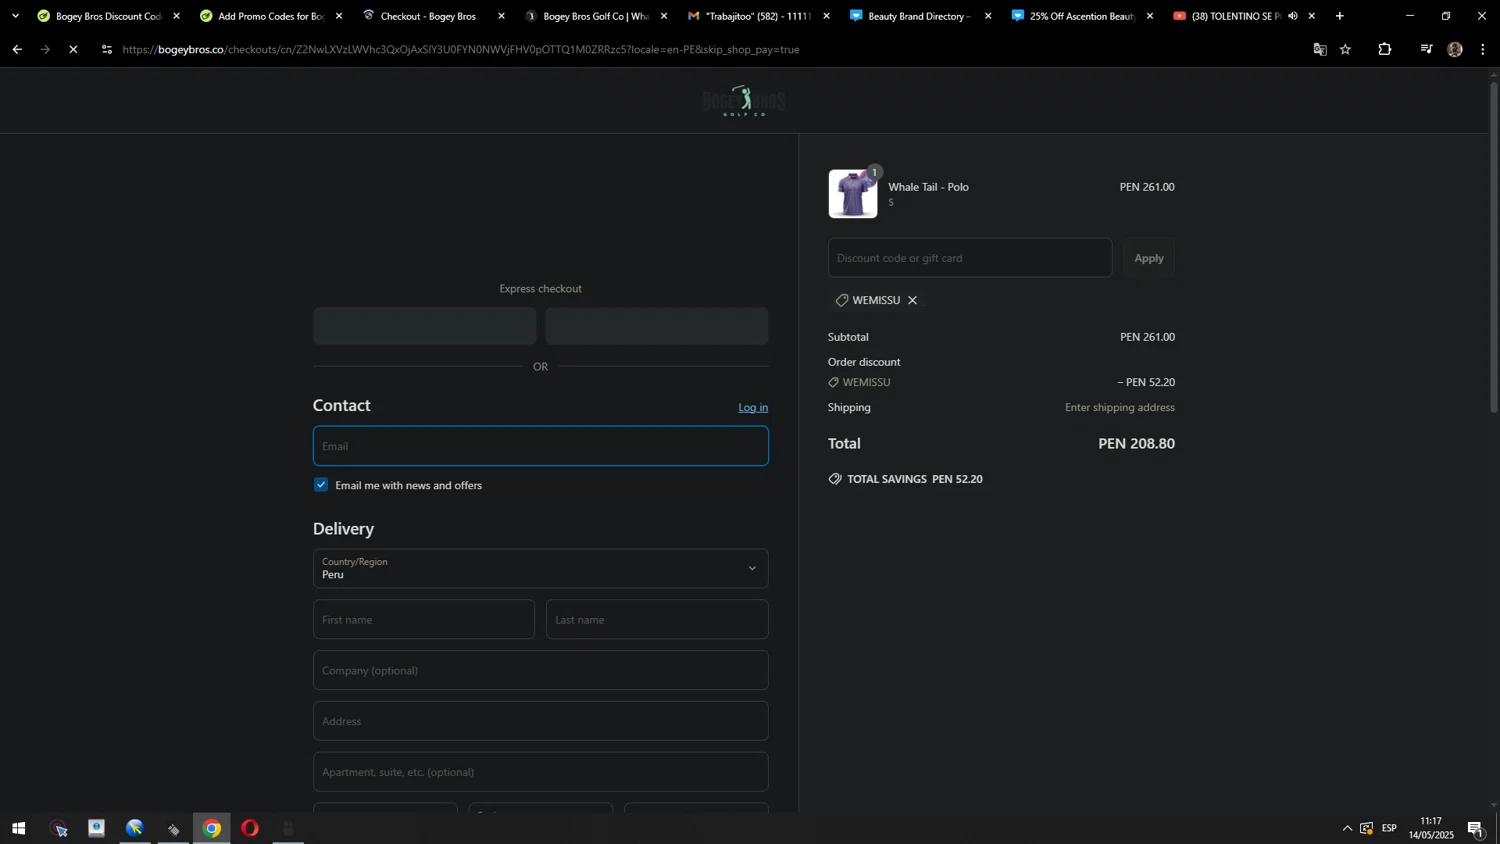This screenshot has height=844, width=1500.
Task: Open Opera browser from the taskbar
Action: coord(250,828)
